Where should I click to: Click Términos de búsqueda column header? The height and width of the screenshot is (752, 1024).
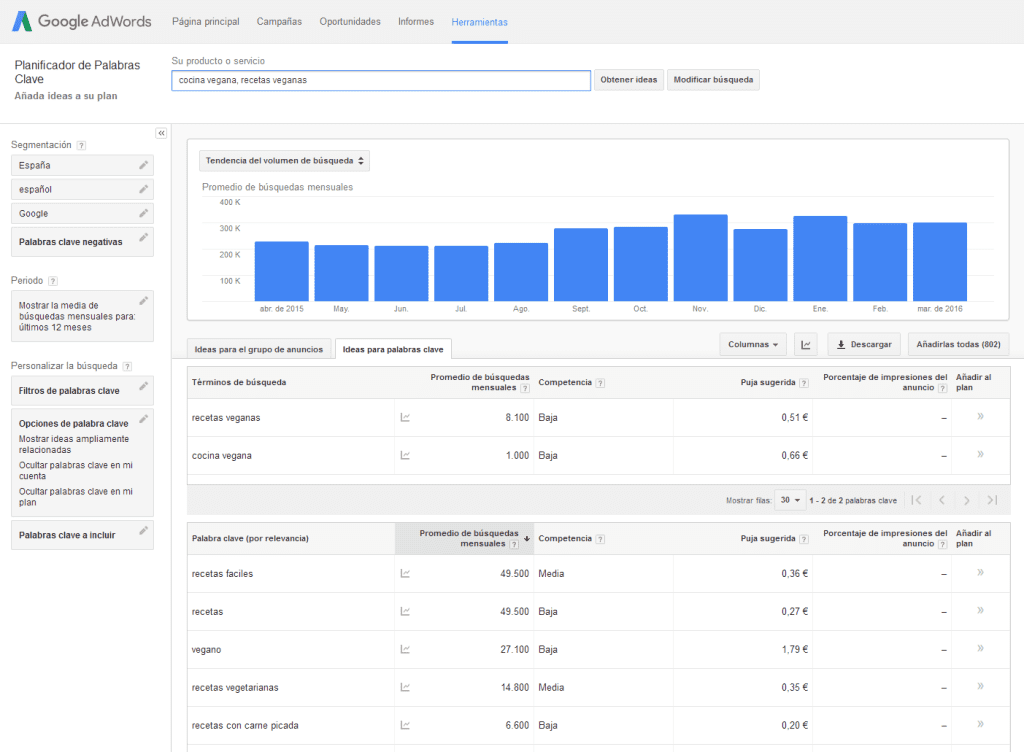pyautogui.click(x=239, y=383)
